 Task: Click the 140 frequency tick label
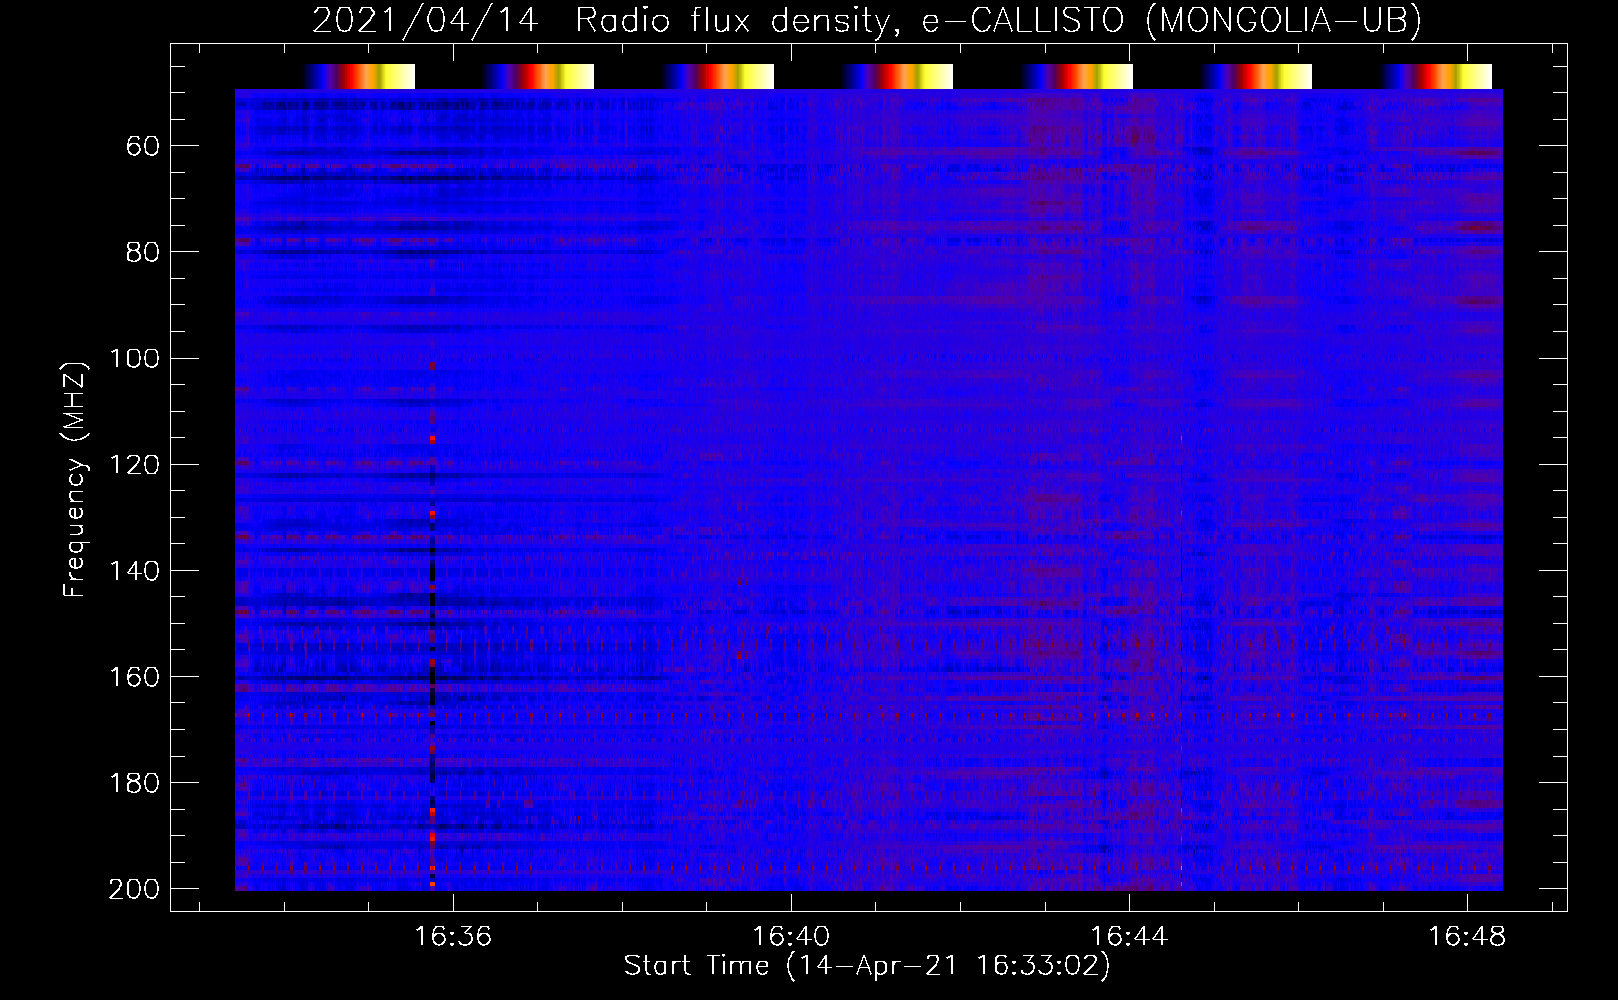pos(135,571)
